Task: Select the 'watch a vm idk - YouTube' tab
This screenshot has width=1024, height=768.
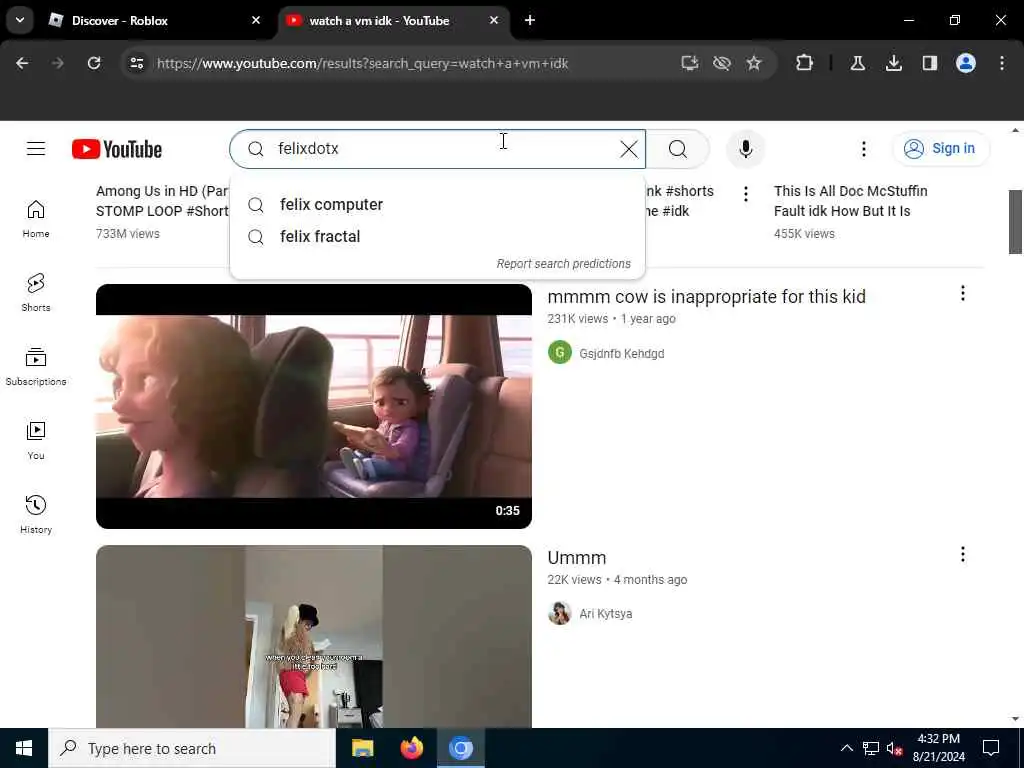Action: coord(394,20)
